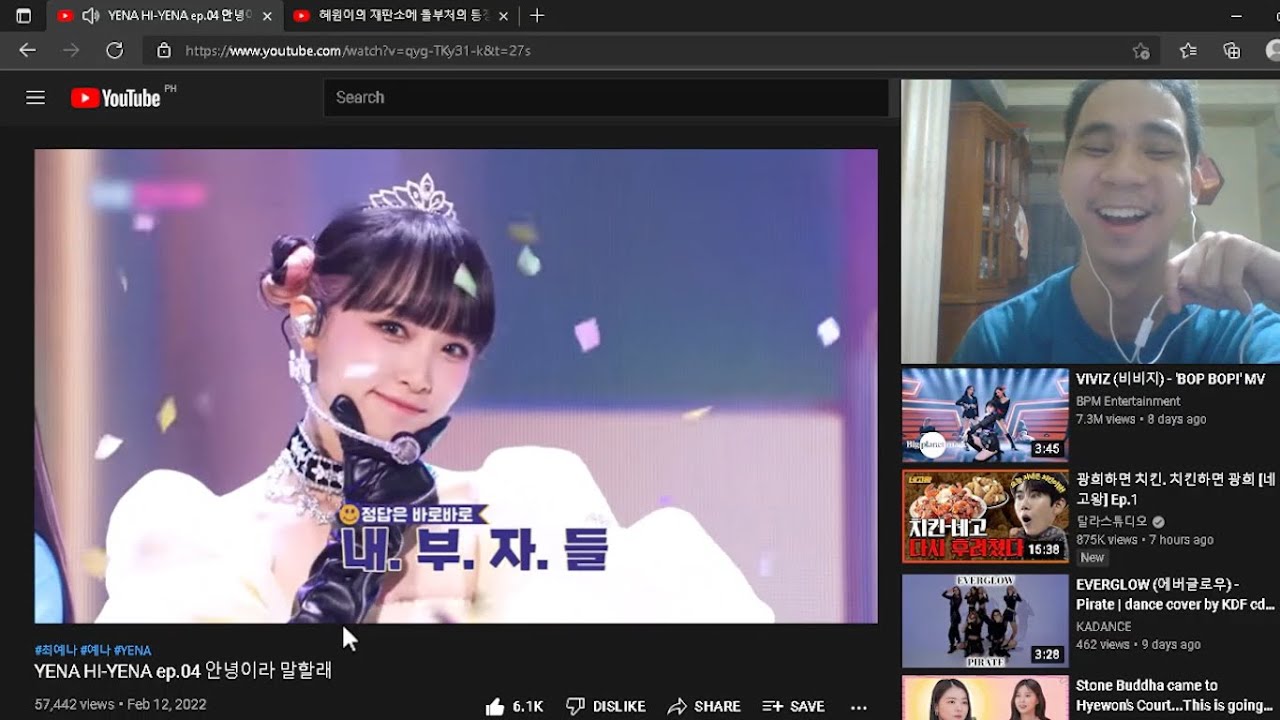
Task: Open Stone Buddha came to Hyewon's Court title
Action: 1176,695
